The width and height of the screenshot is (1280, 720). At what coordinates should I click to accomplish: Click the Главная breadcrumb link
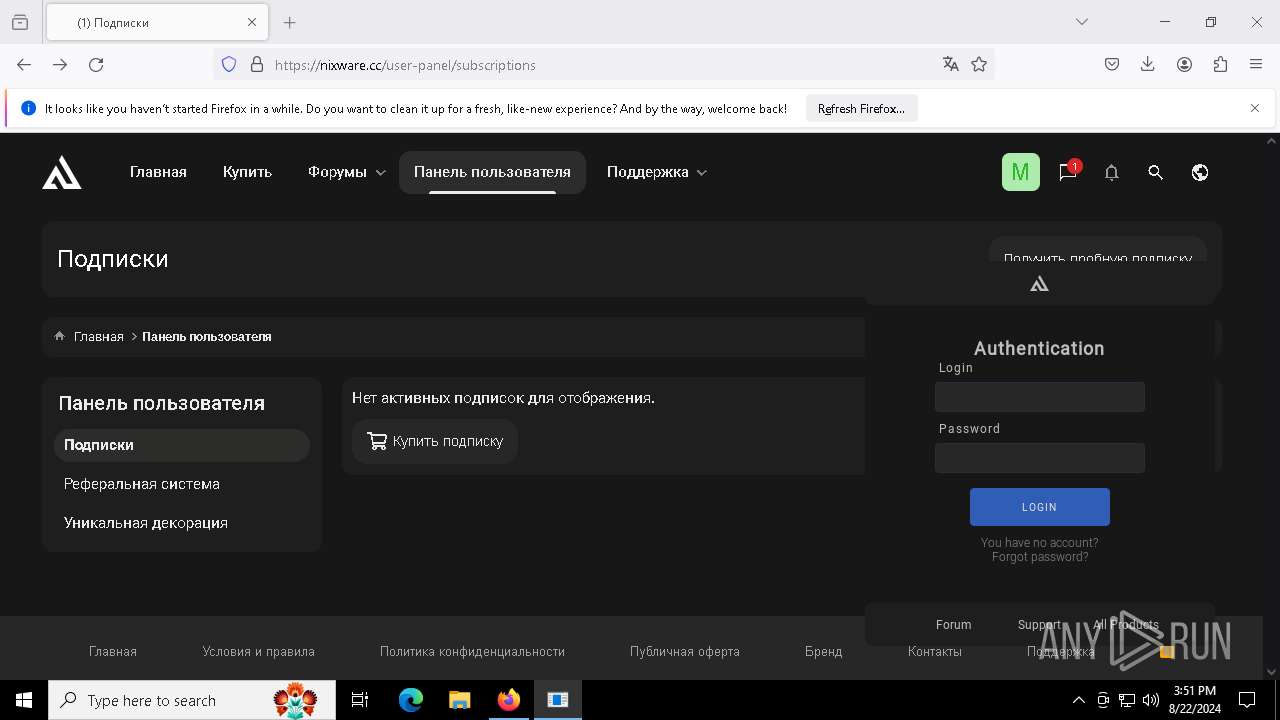(x=99, y=336)
